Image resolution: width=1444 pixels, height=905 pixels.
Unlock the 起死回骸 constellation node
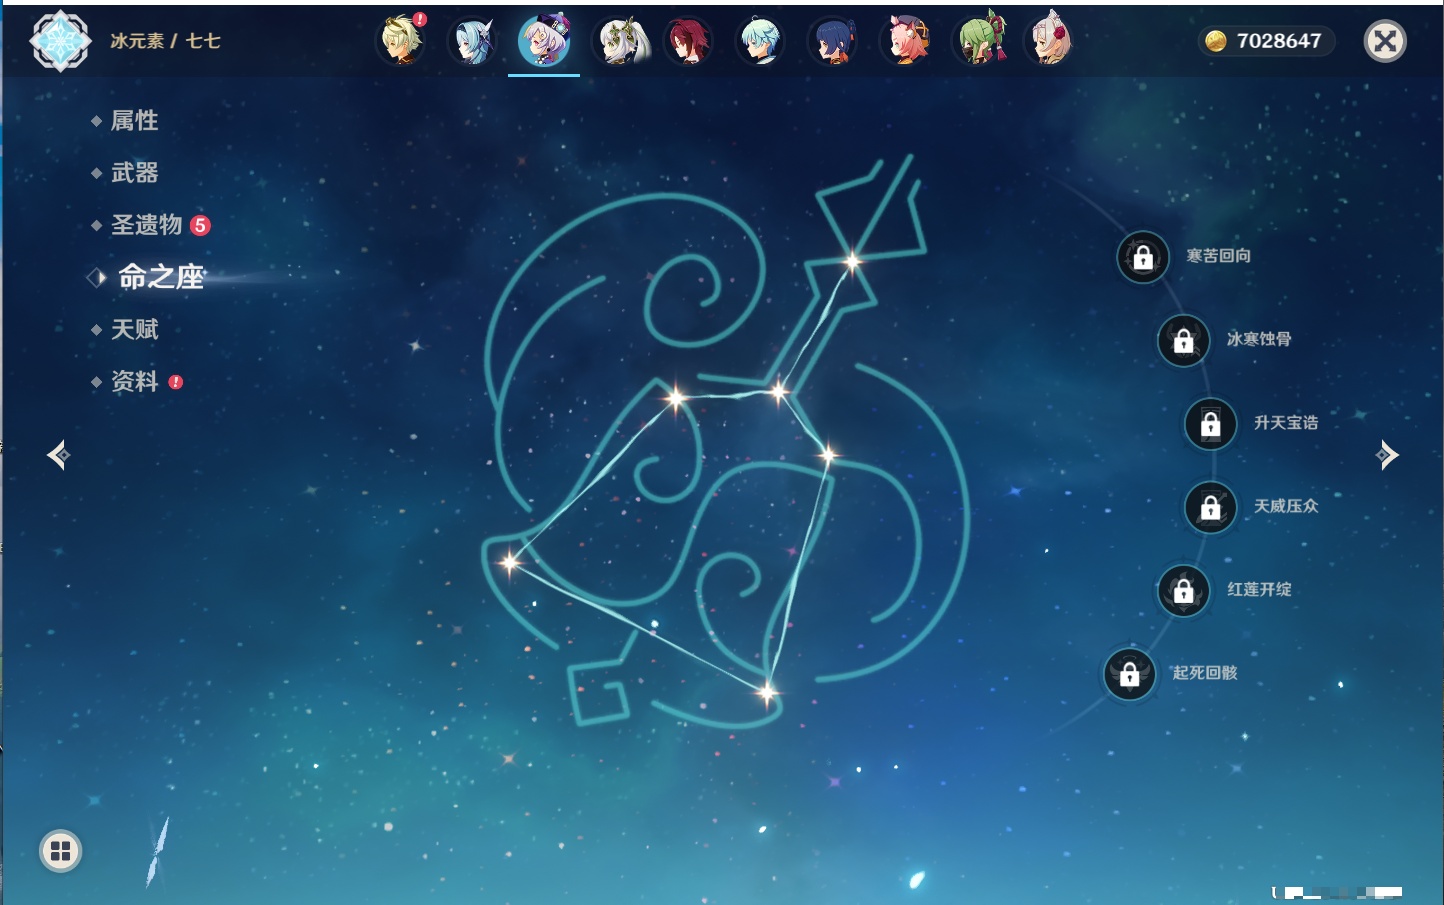(x=1130, y=674)
